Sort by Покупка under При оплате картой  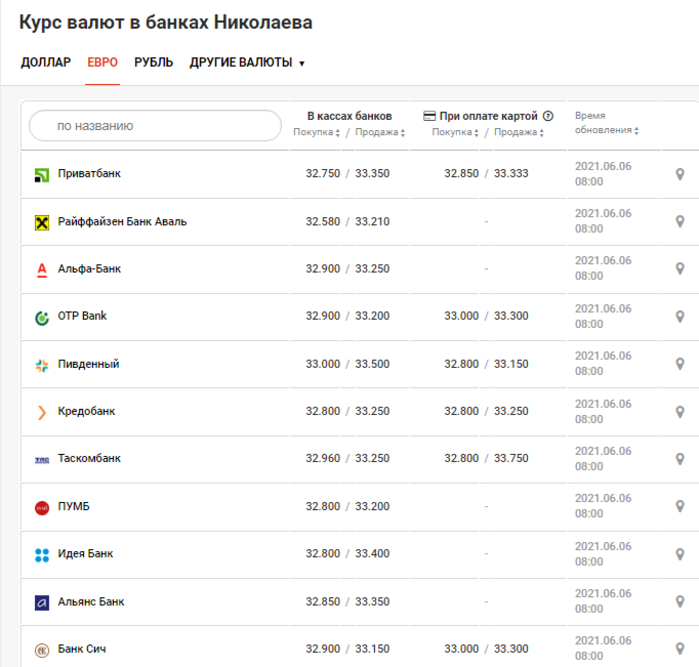pos(455,132)
